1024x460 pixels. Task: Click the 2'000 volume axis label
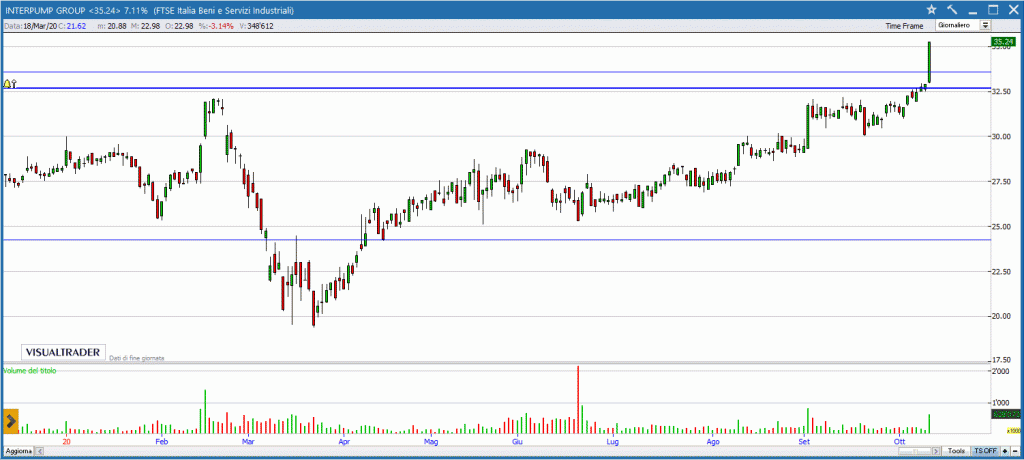click(x=1001, y=372)
